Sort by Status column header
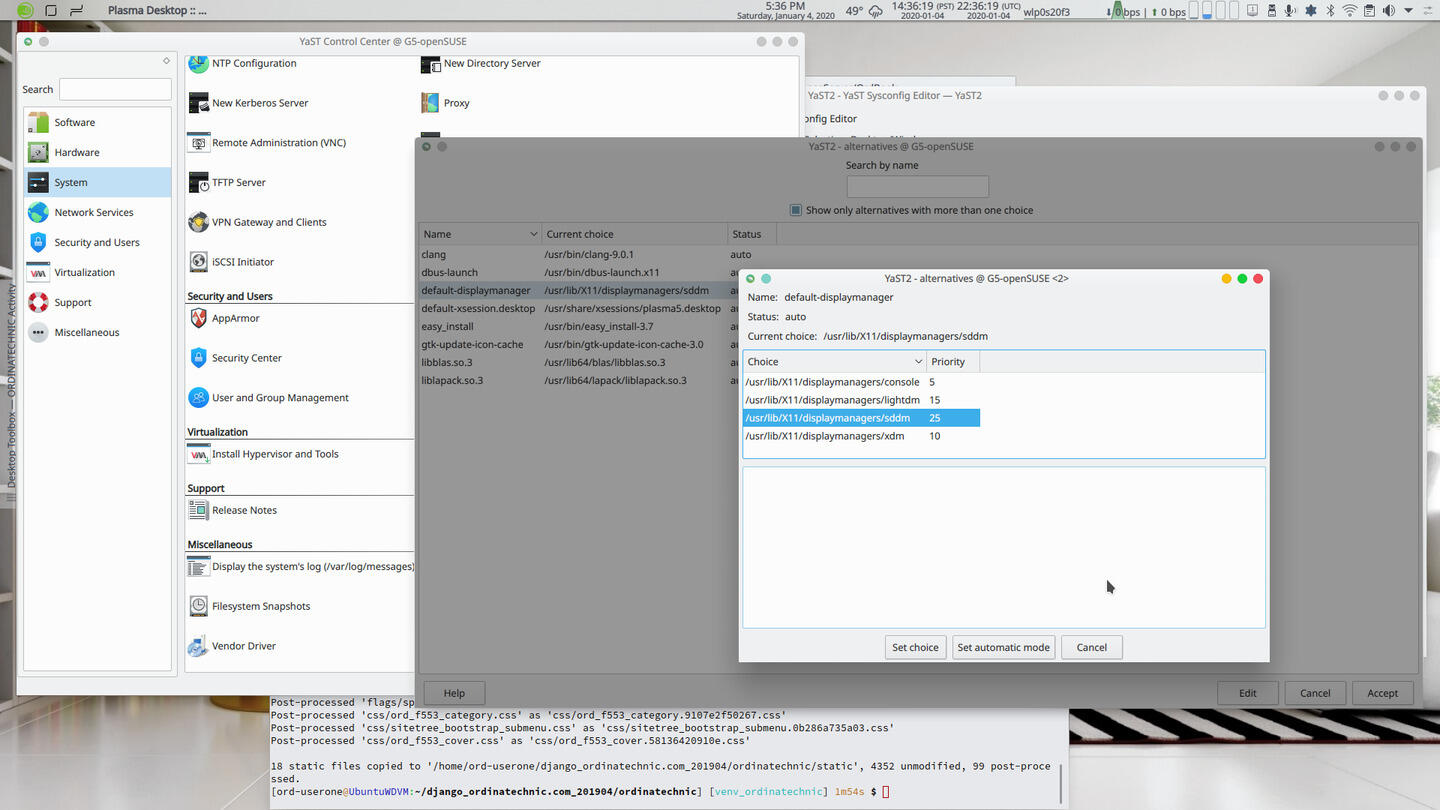Image resolution: width=1440 pixels, height=810 pixels. 752,234
